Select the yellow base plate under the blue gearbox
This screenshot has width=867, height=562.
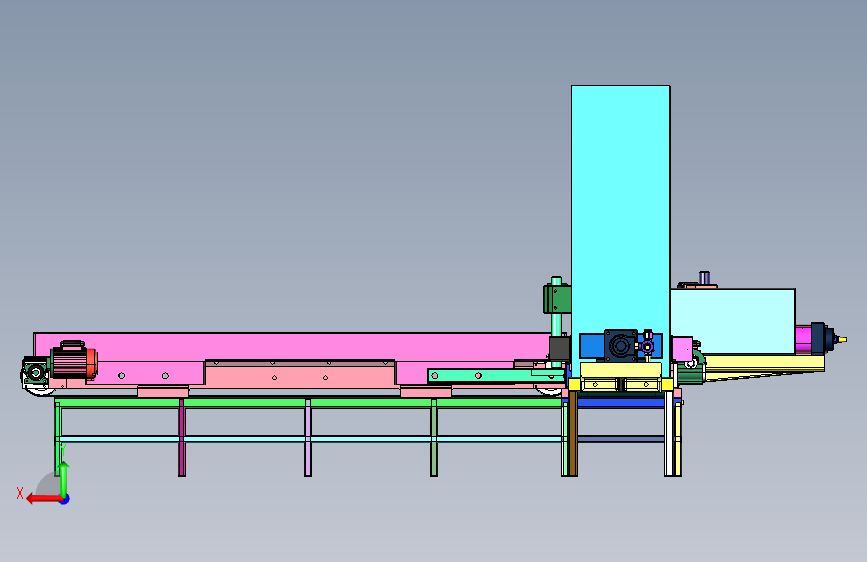620,370
